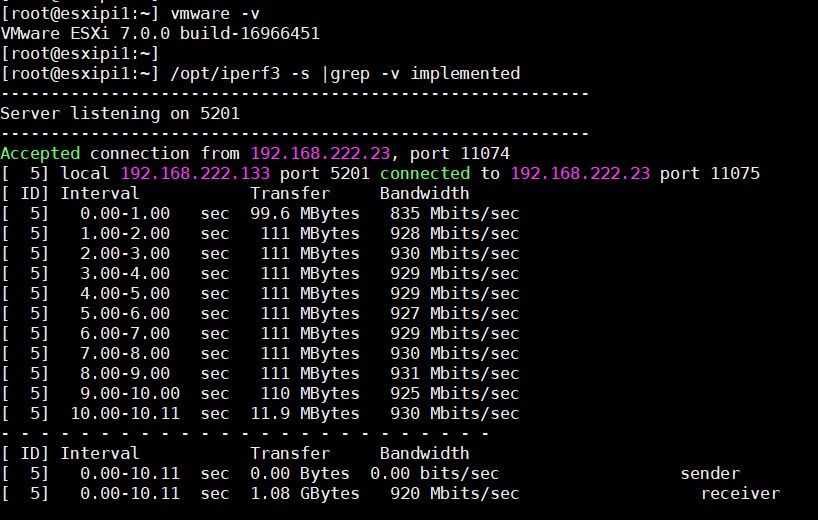
Task: Click the '928 Mbits/sec' bandwidth value
Action: point(454,233)
